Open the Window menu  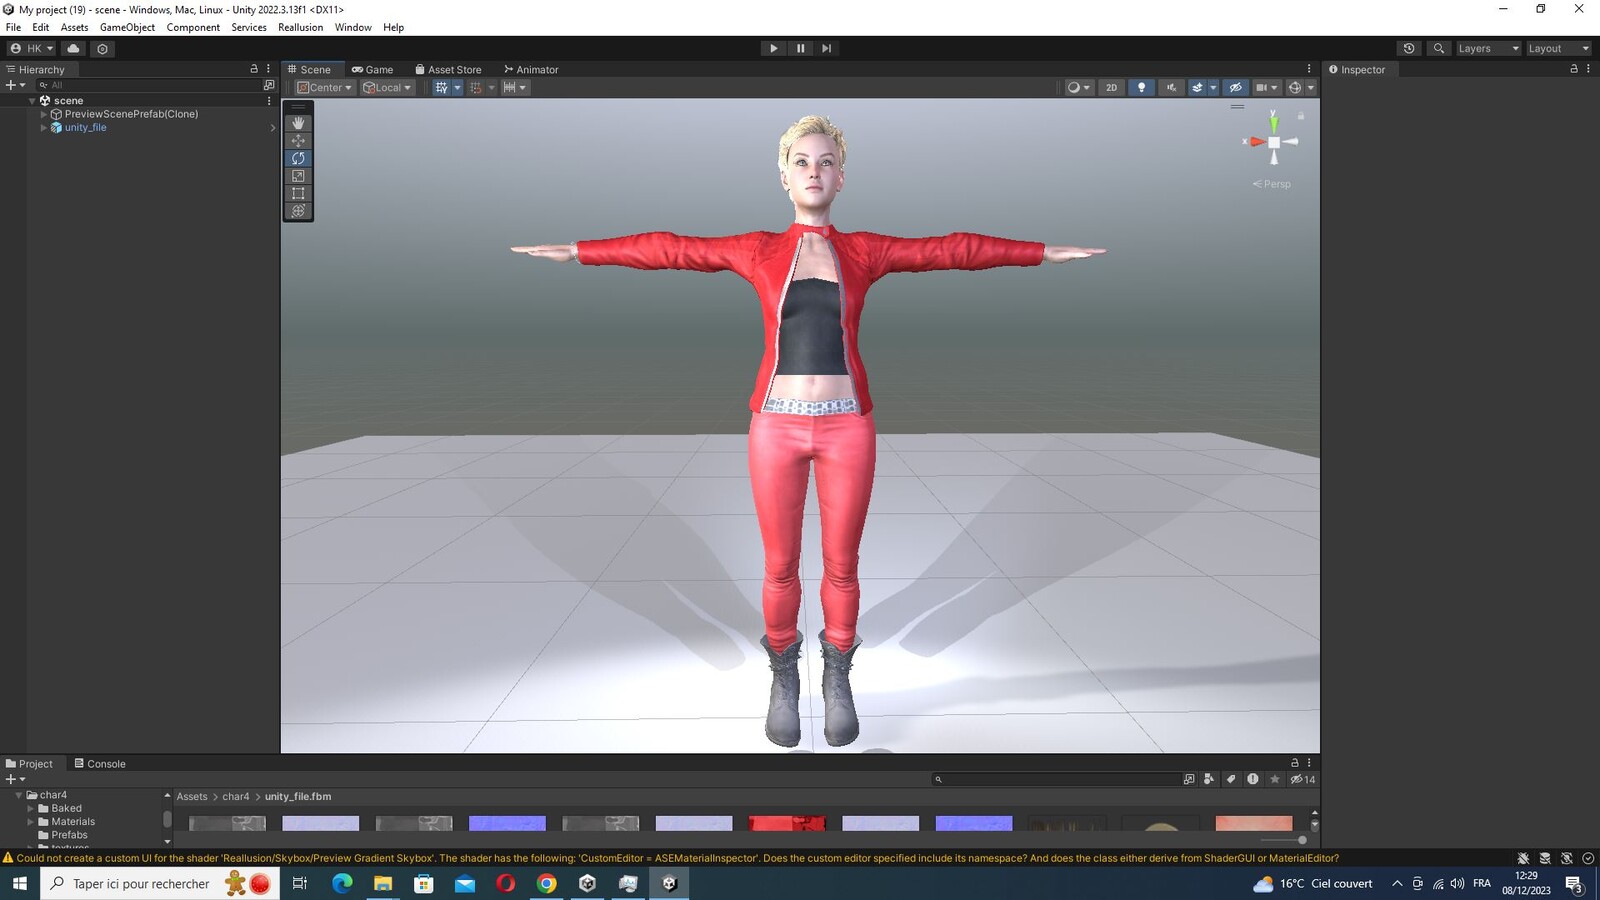pos(353,27)
